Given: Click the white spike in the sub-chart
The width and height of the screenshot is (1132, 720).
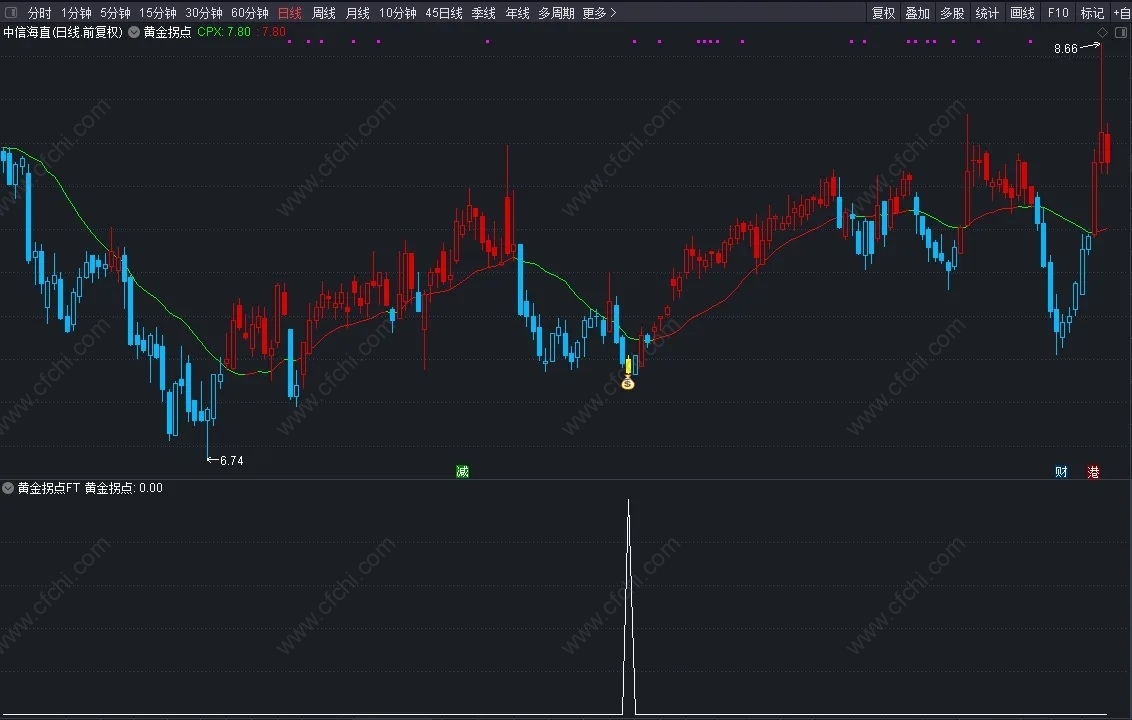Looking at the screenshot, I should [629, 607].
